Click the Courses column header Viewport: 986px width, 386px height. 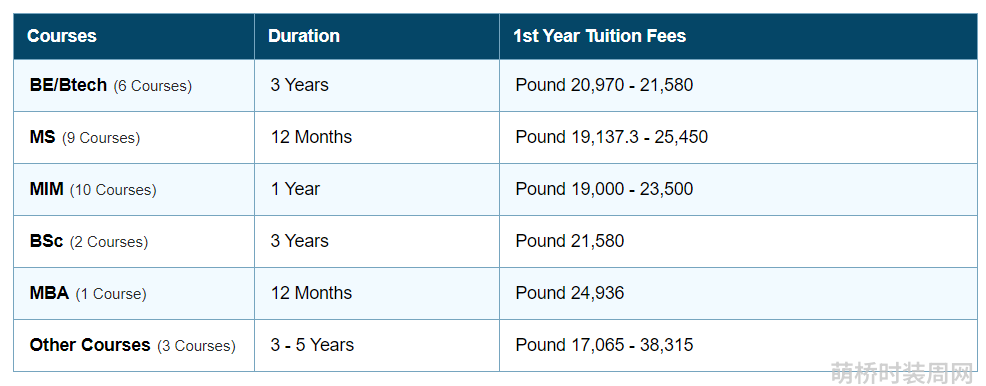tap(62, 36)
